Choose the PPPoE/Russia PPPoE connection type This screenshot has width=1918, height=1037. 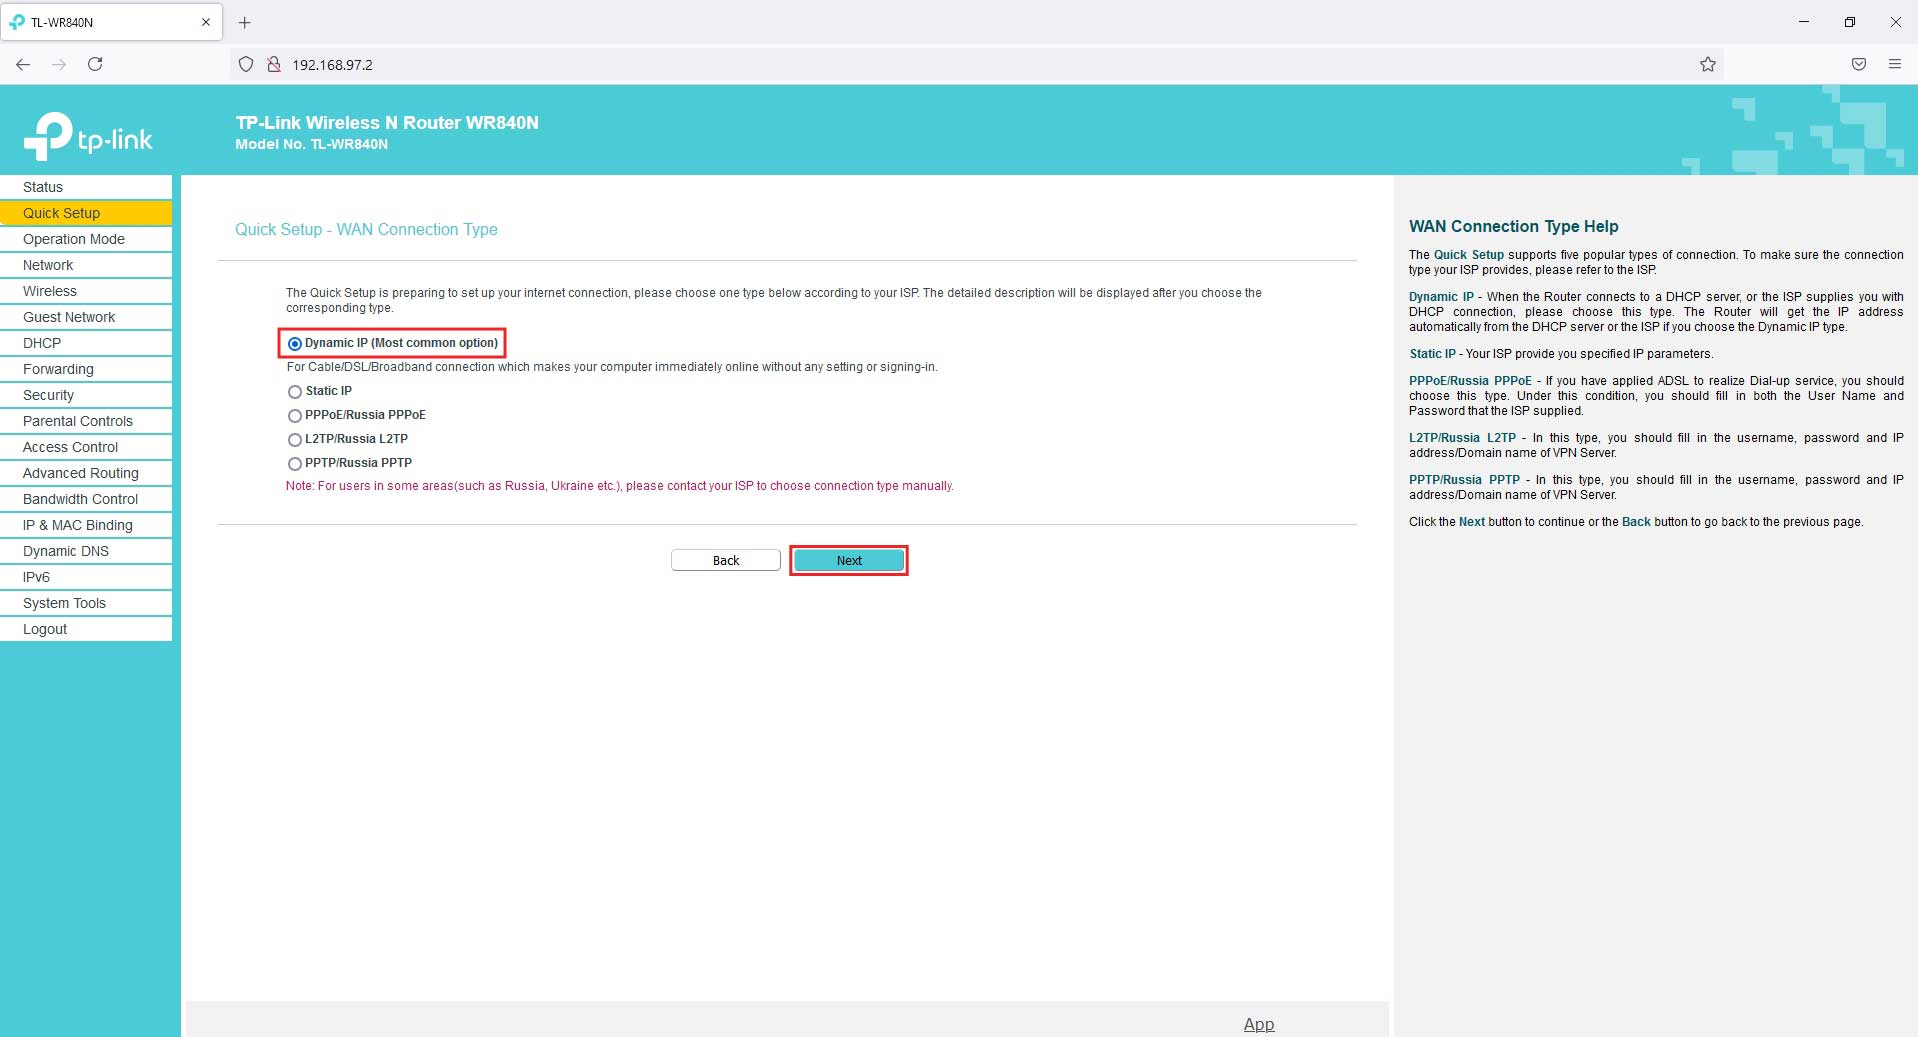(294, 415)
